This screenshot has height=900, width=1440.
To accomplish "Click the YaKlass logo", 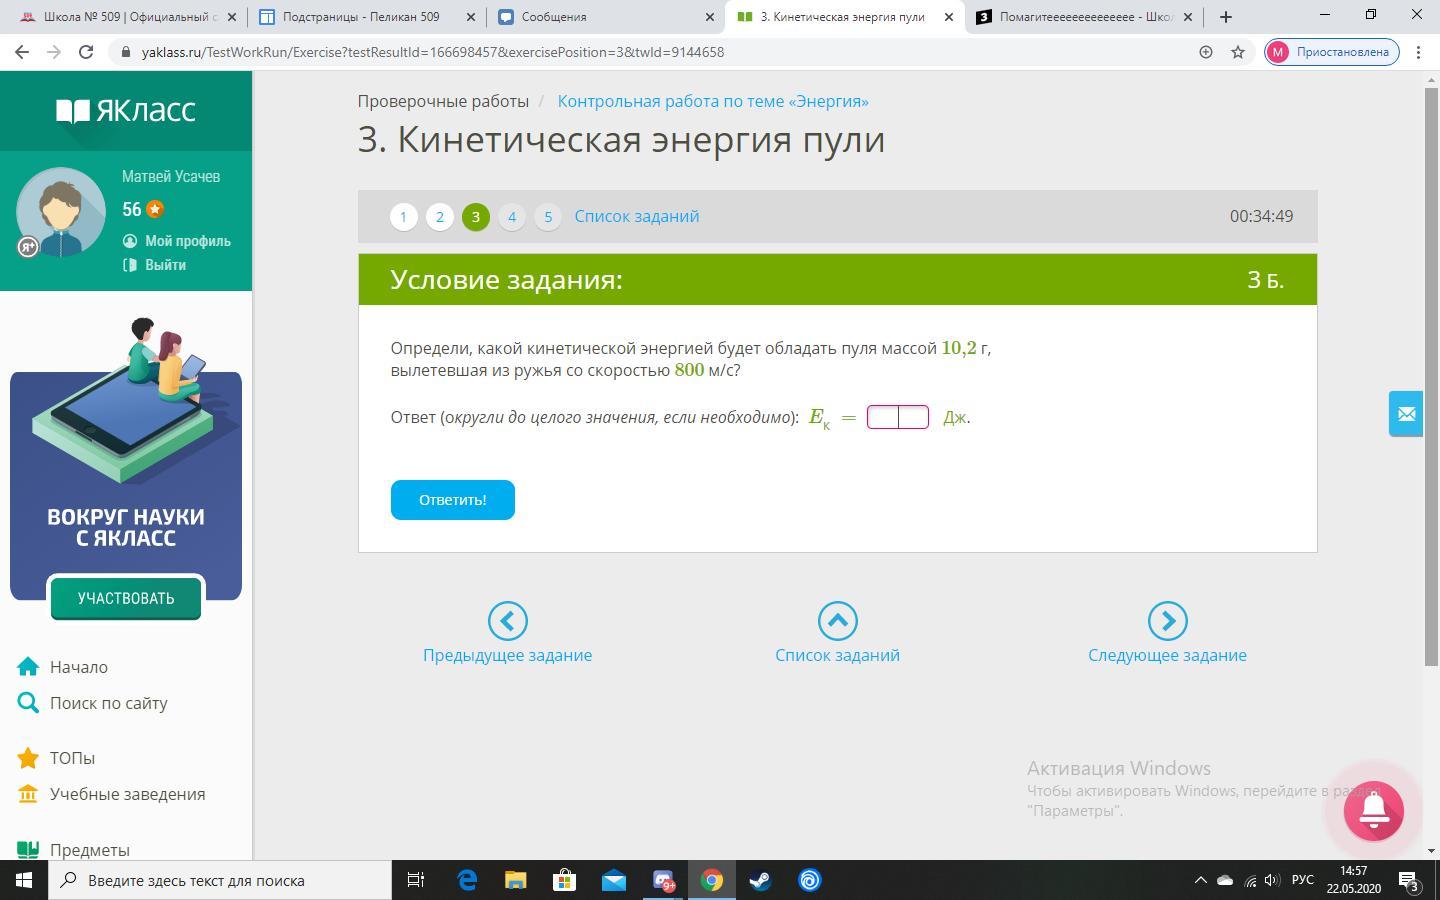I will pos(126,110).
